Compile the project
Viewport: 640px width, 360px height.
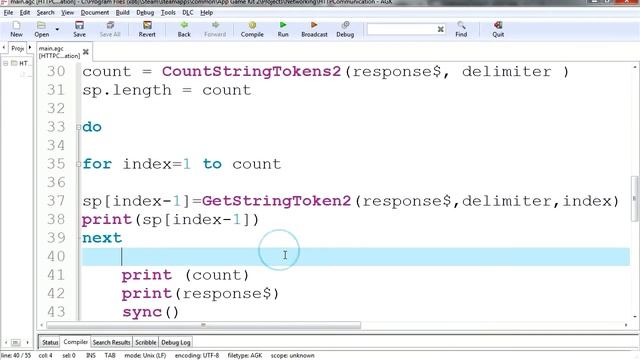pyautogui.click(x=252, y=29)
